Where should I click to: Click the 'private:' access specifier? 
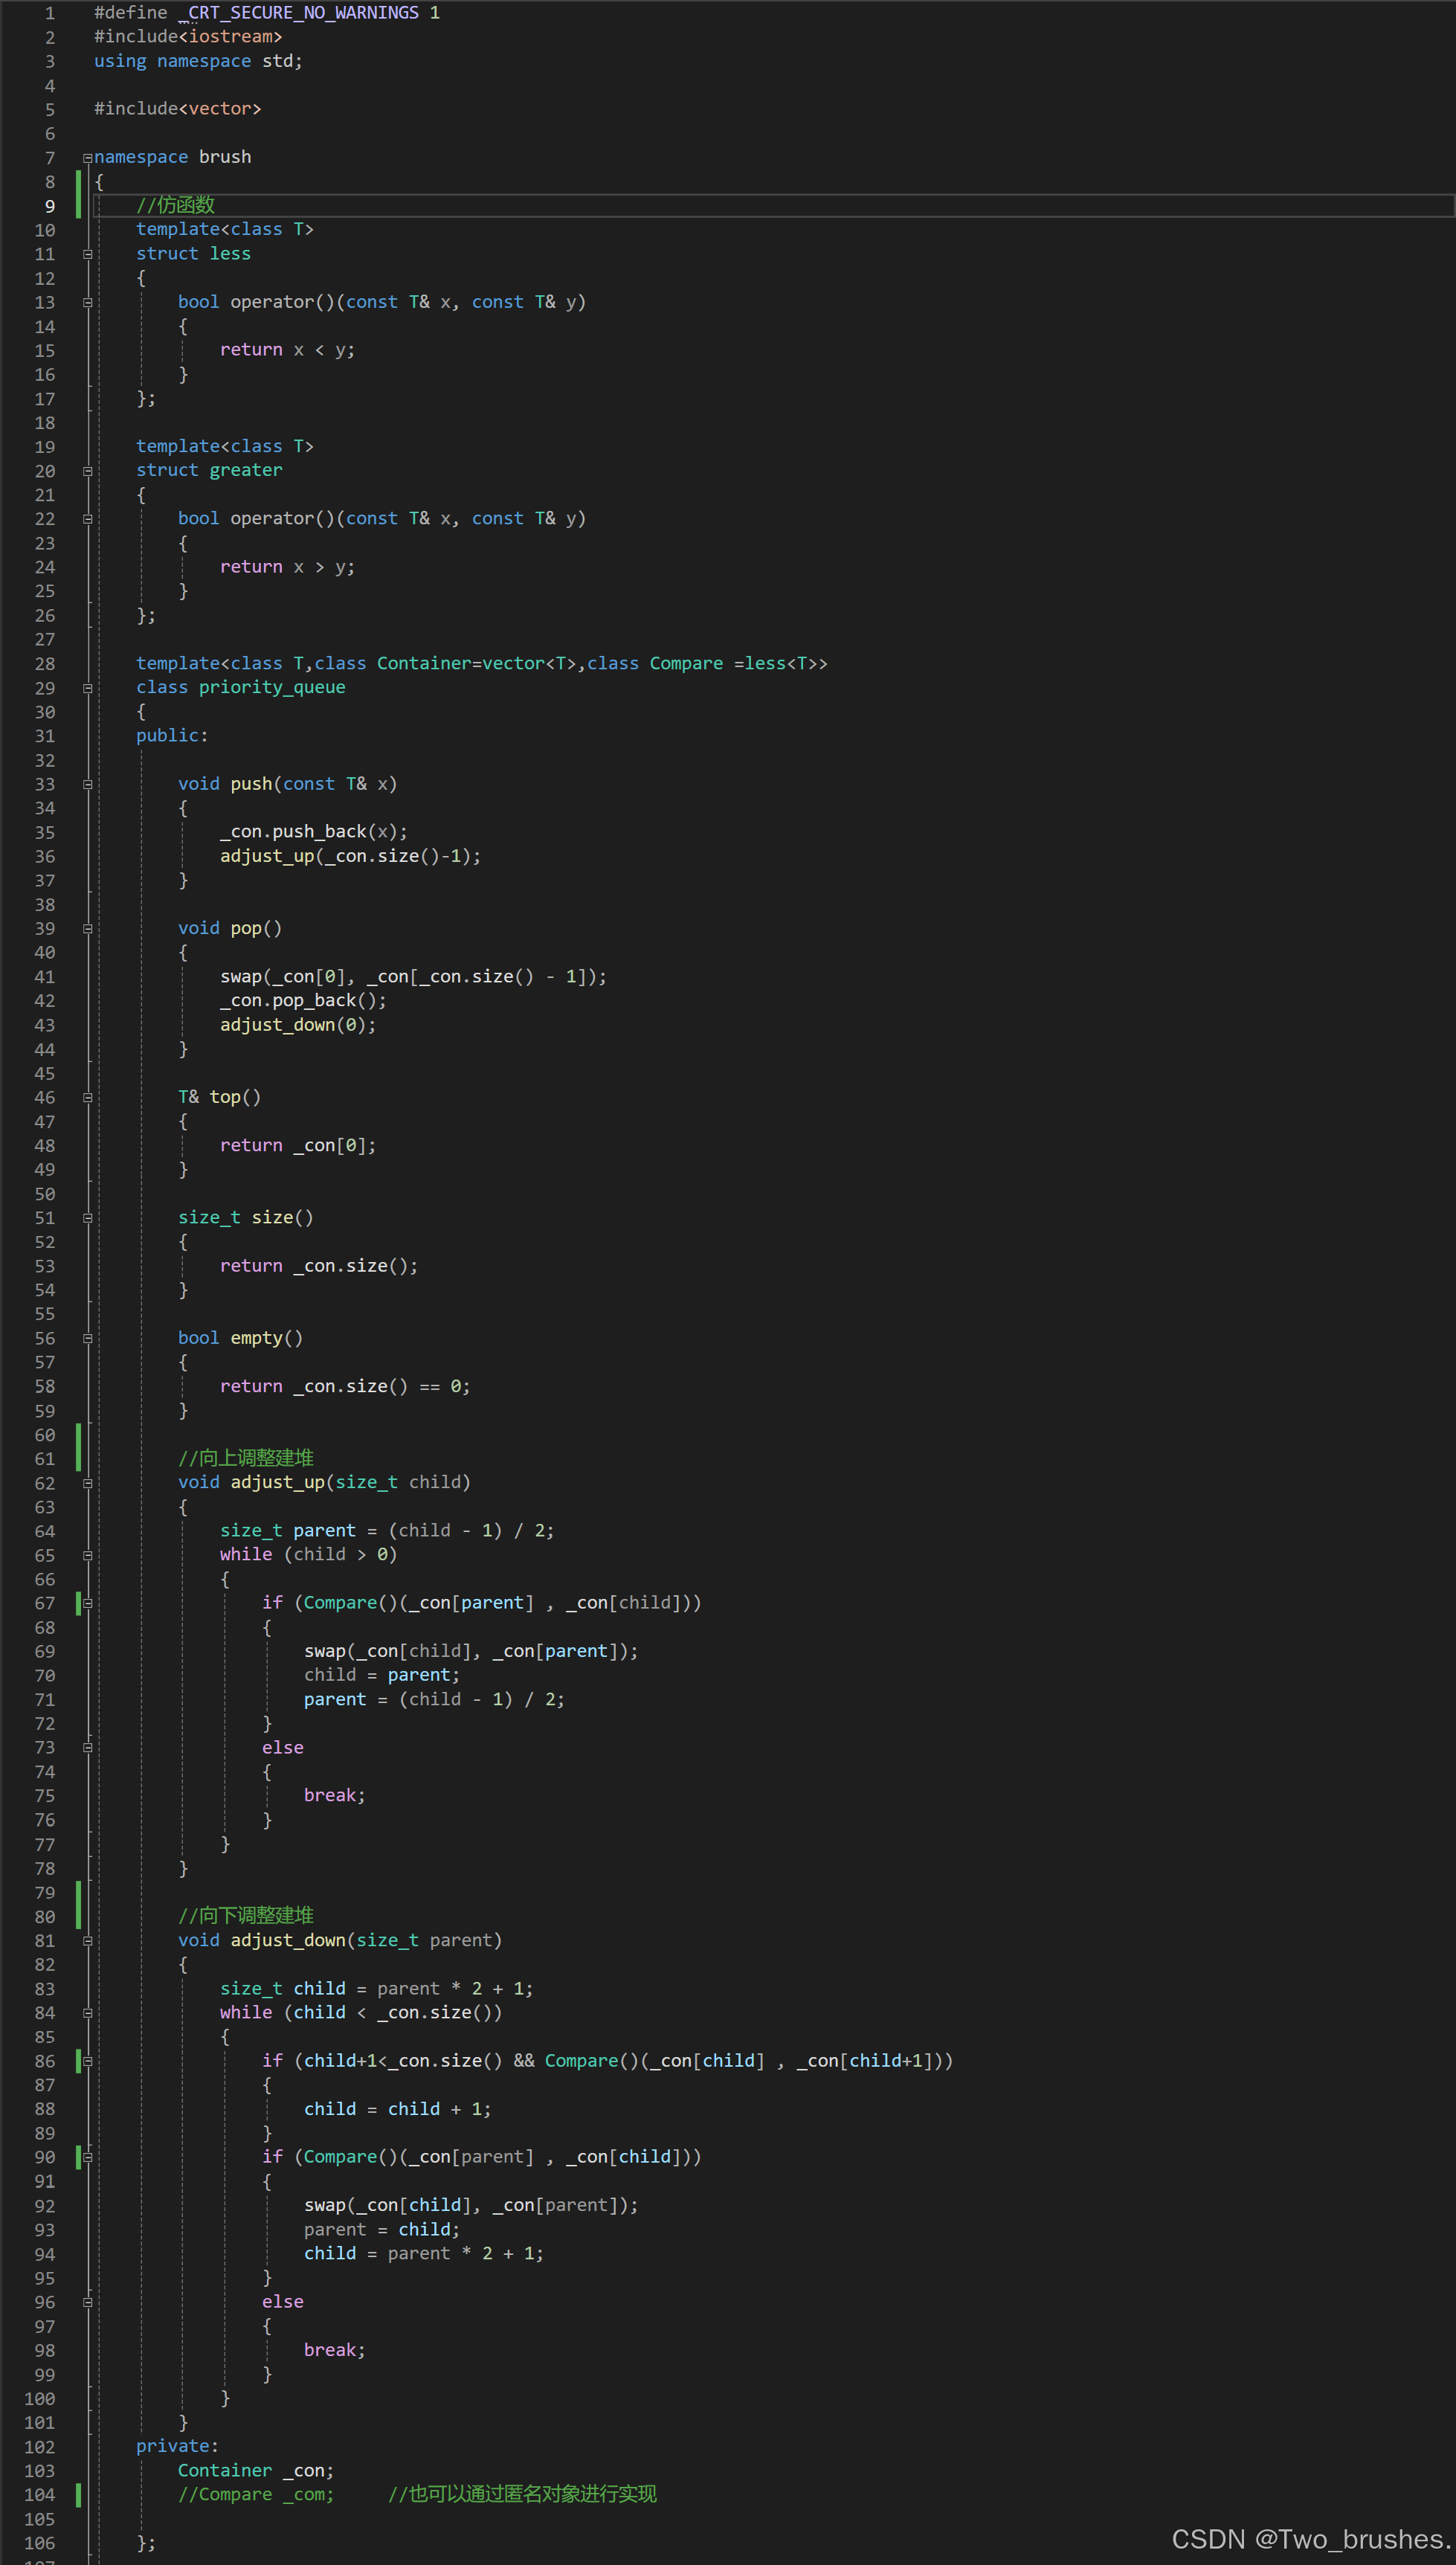[x=177, y=2446]
